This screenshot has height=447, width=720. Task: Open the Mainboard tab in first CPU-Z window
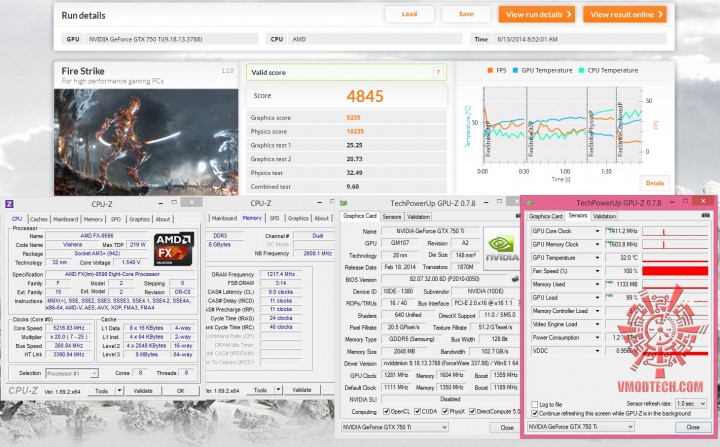[x=65, y=219]
